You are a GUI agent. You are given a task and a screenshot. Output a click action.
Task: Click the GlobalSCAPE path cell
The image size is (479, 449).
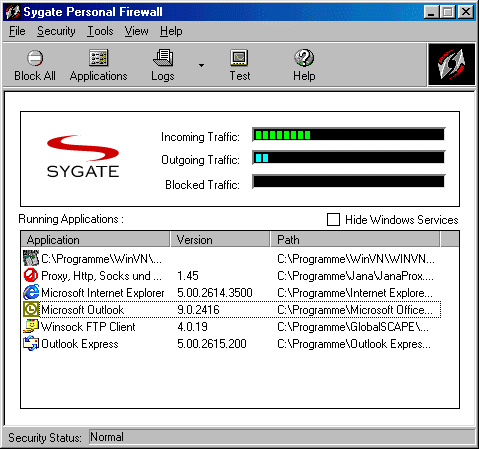click(353, 327)
